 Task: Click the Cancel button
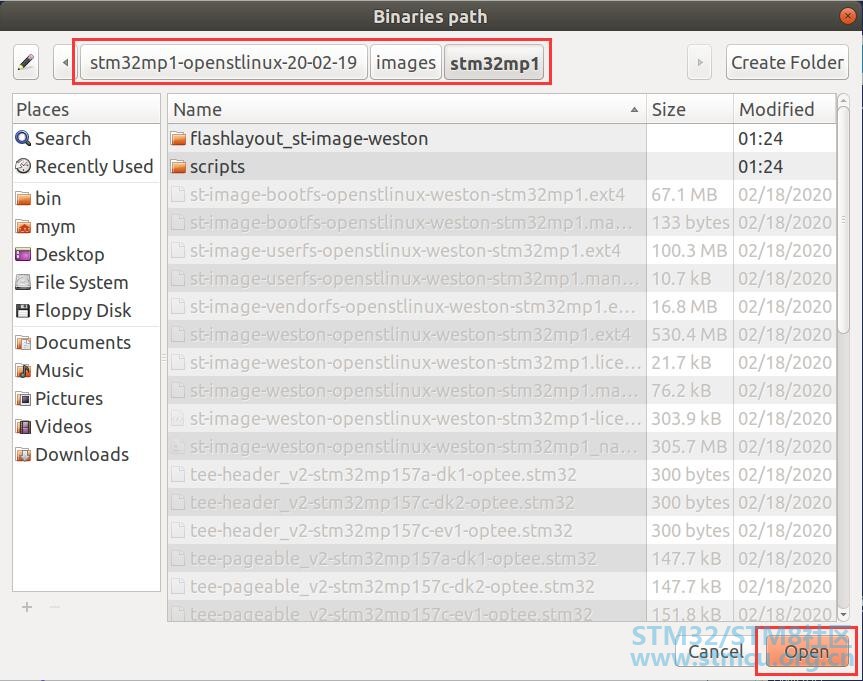[x=715, y=651]
